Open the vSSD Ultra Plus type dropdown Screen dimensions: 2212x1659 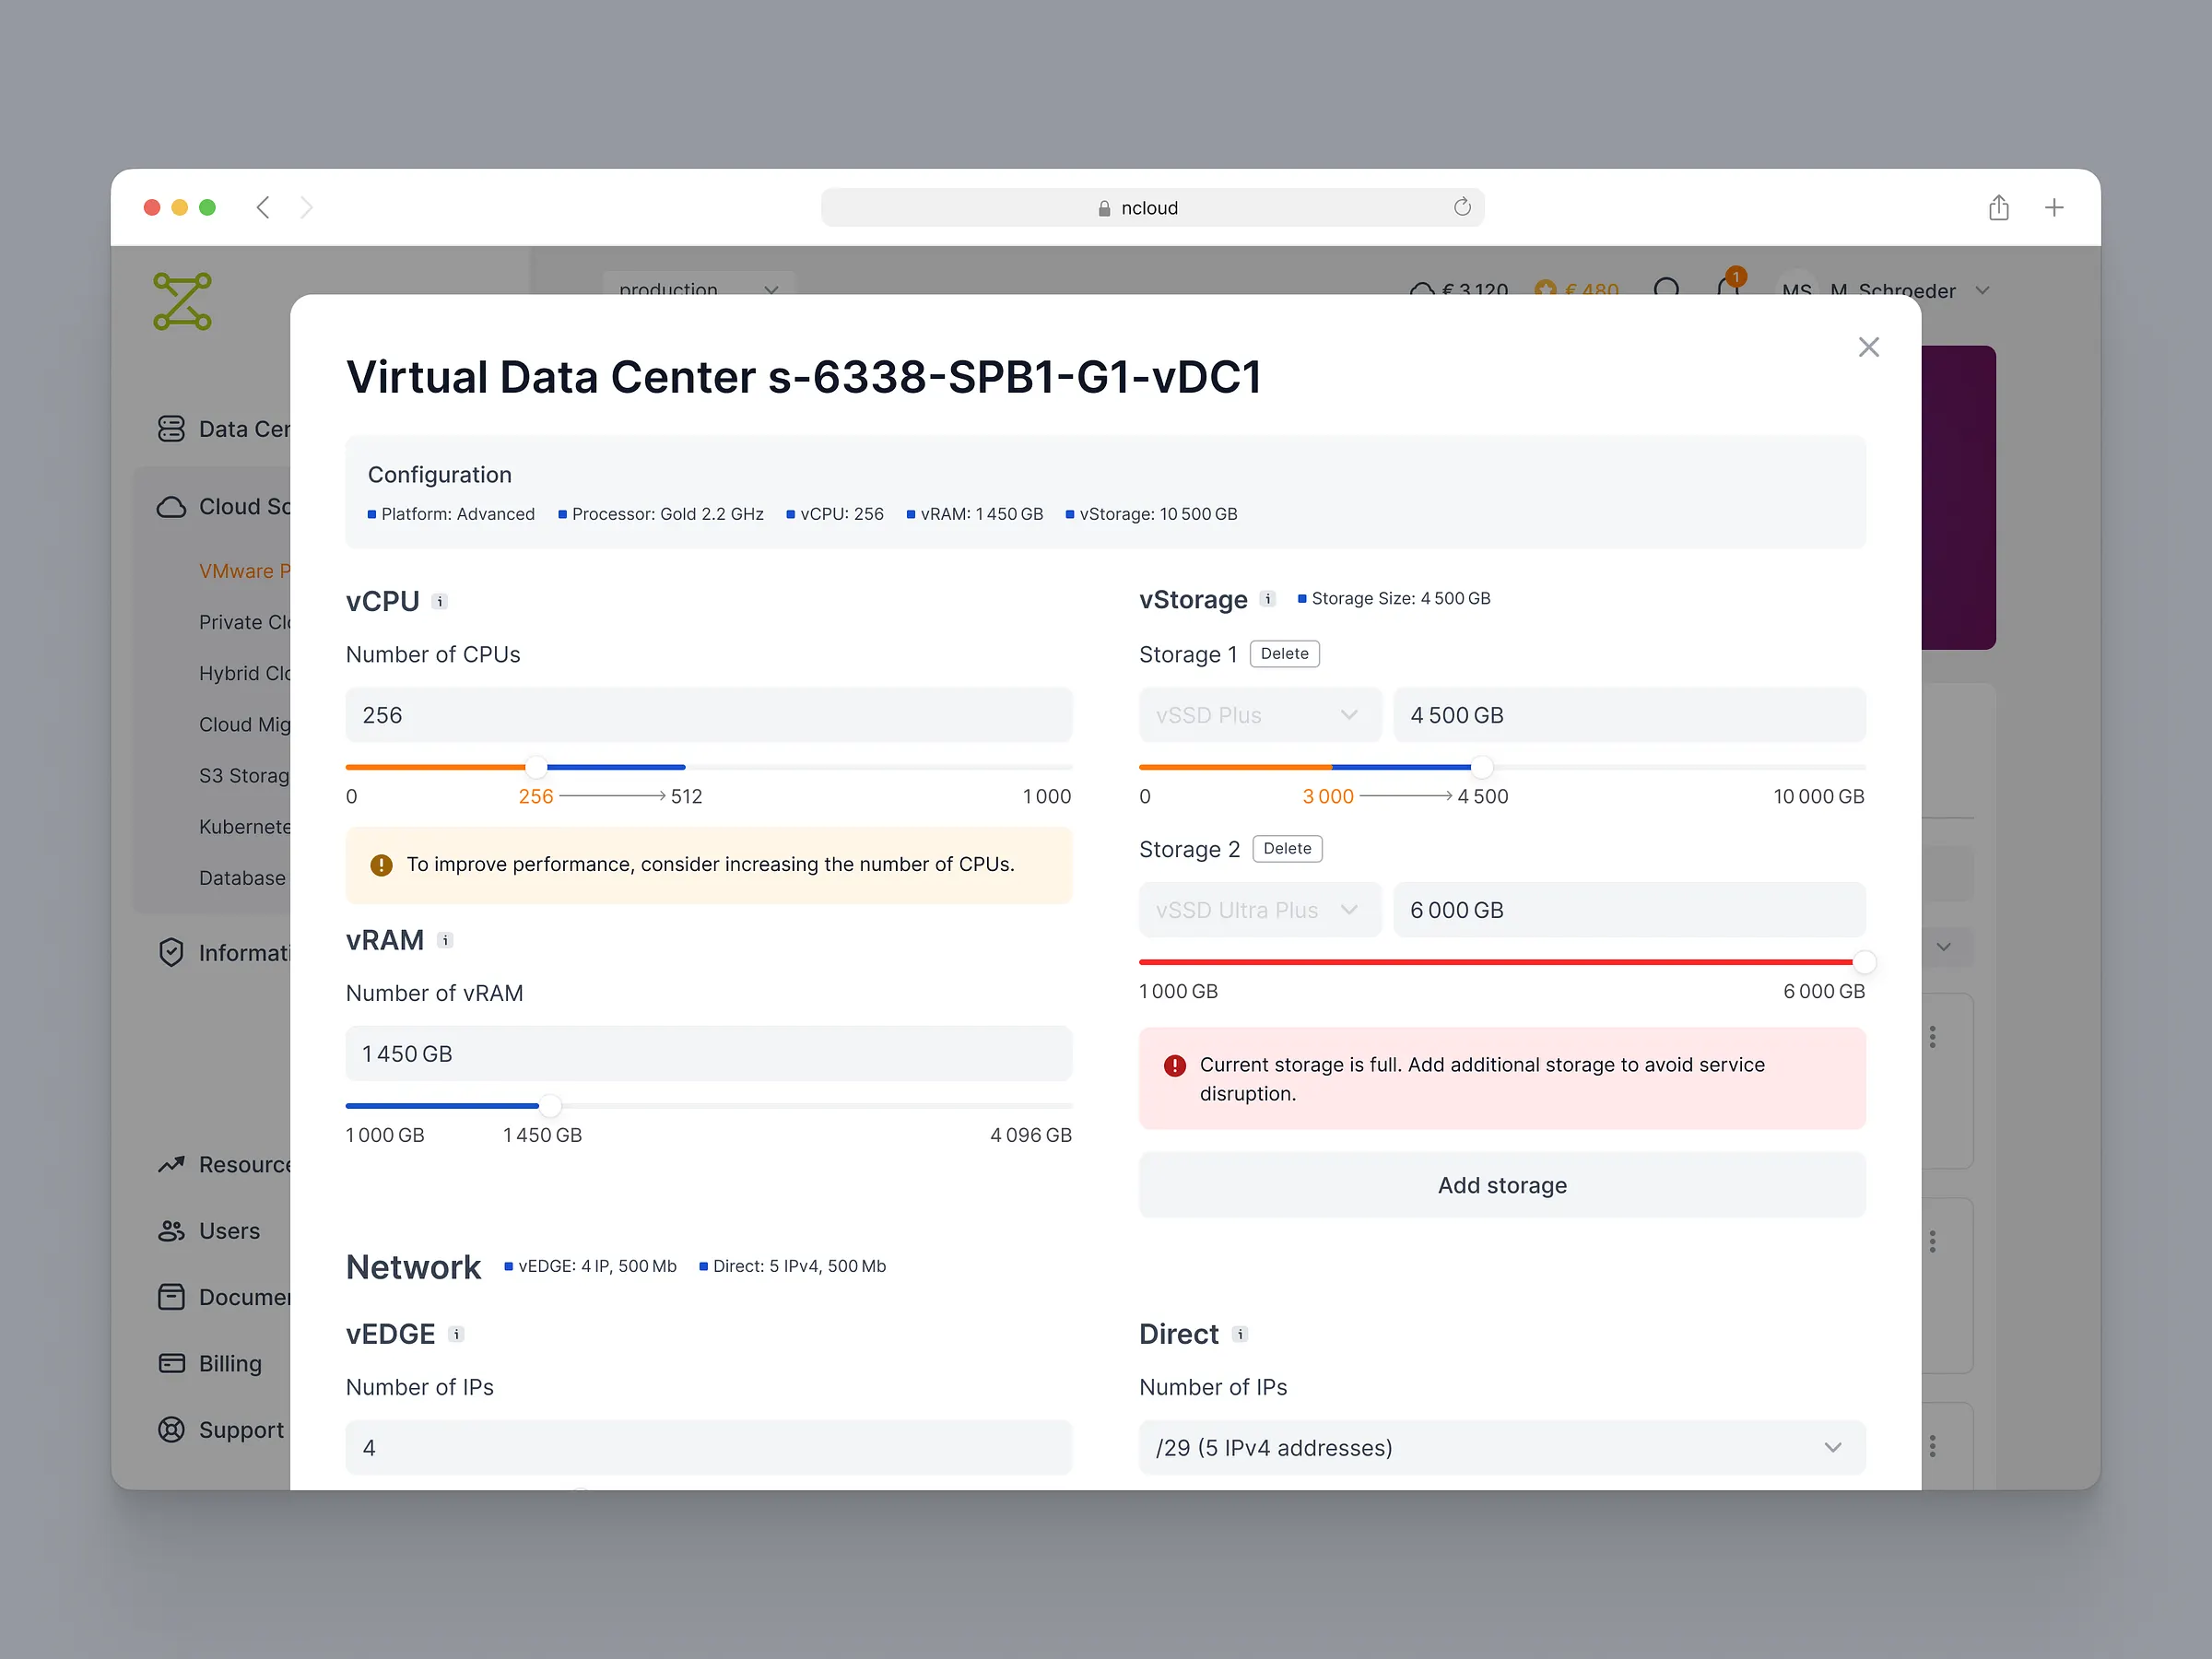1259,910
